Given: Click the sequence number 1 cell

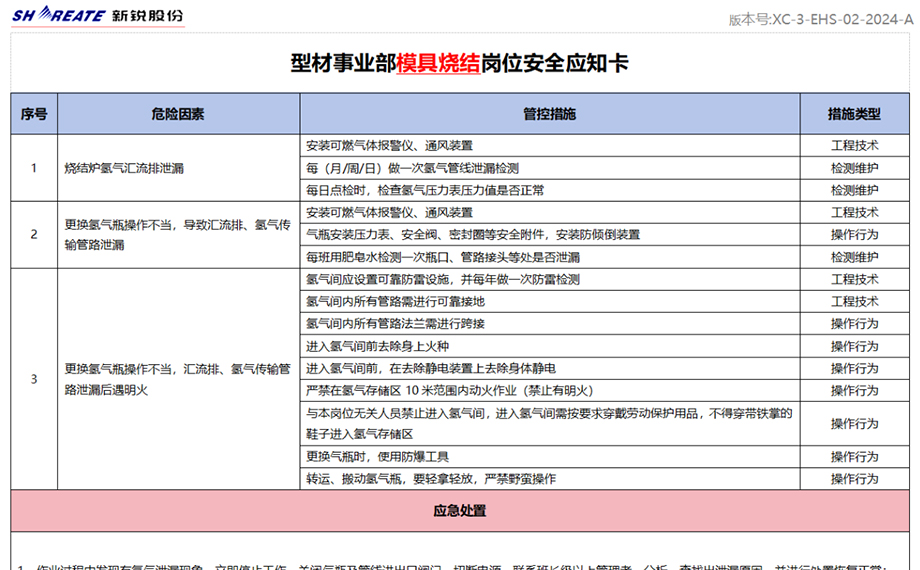Looking at the screenshot, I should (34, 168).
